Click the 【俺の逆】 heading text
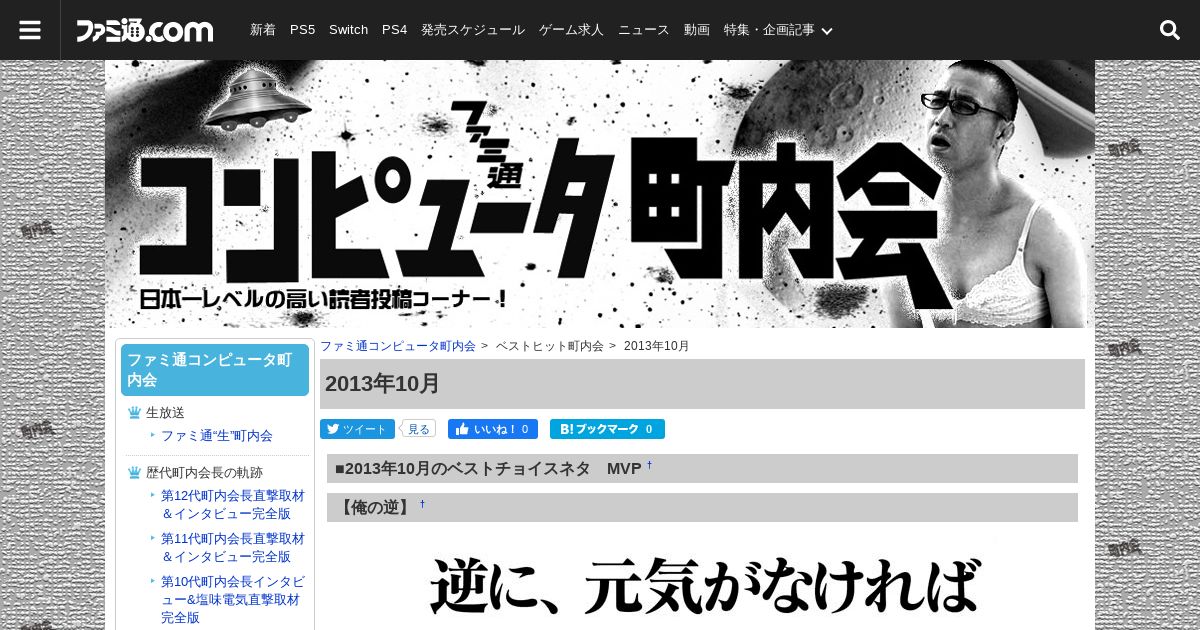This screenshot has height=630, width=1200. (374, 508)
